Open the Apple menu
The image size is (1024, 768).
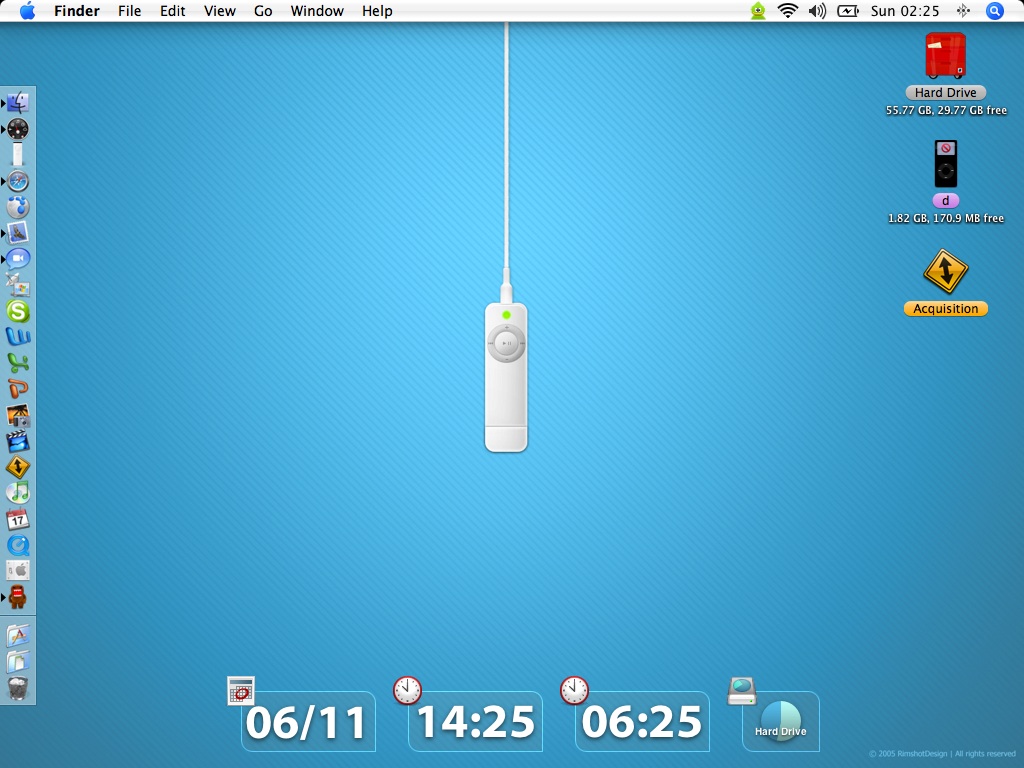click(x=27, y=11)
